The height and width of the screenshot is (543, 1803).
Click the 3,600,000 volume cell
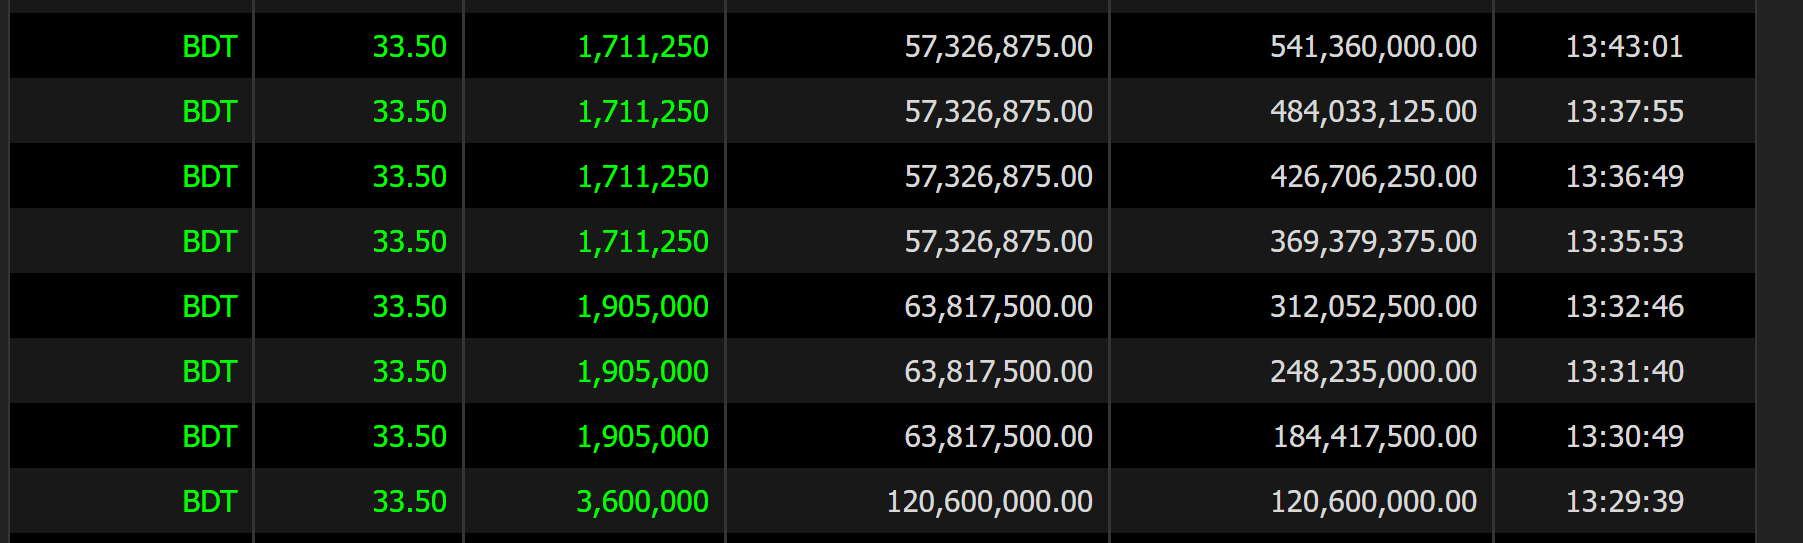pos(642,501)
